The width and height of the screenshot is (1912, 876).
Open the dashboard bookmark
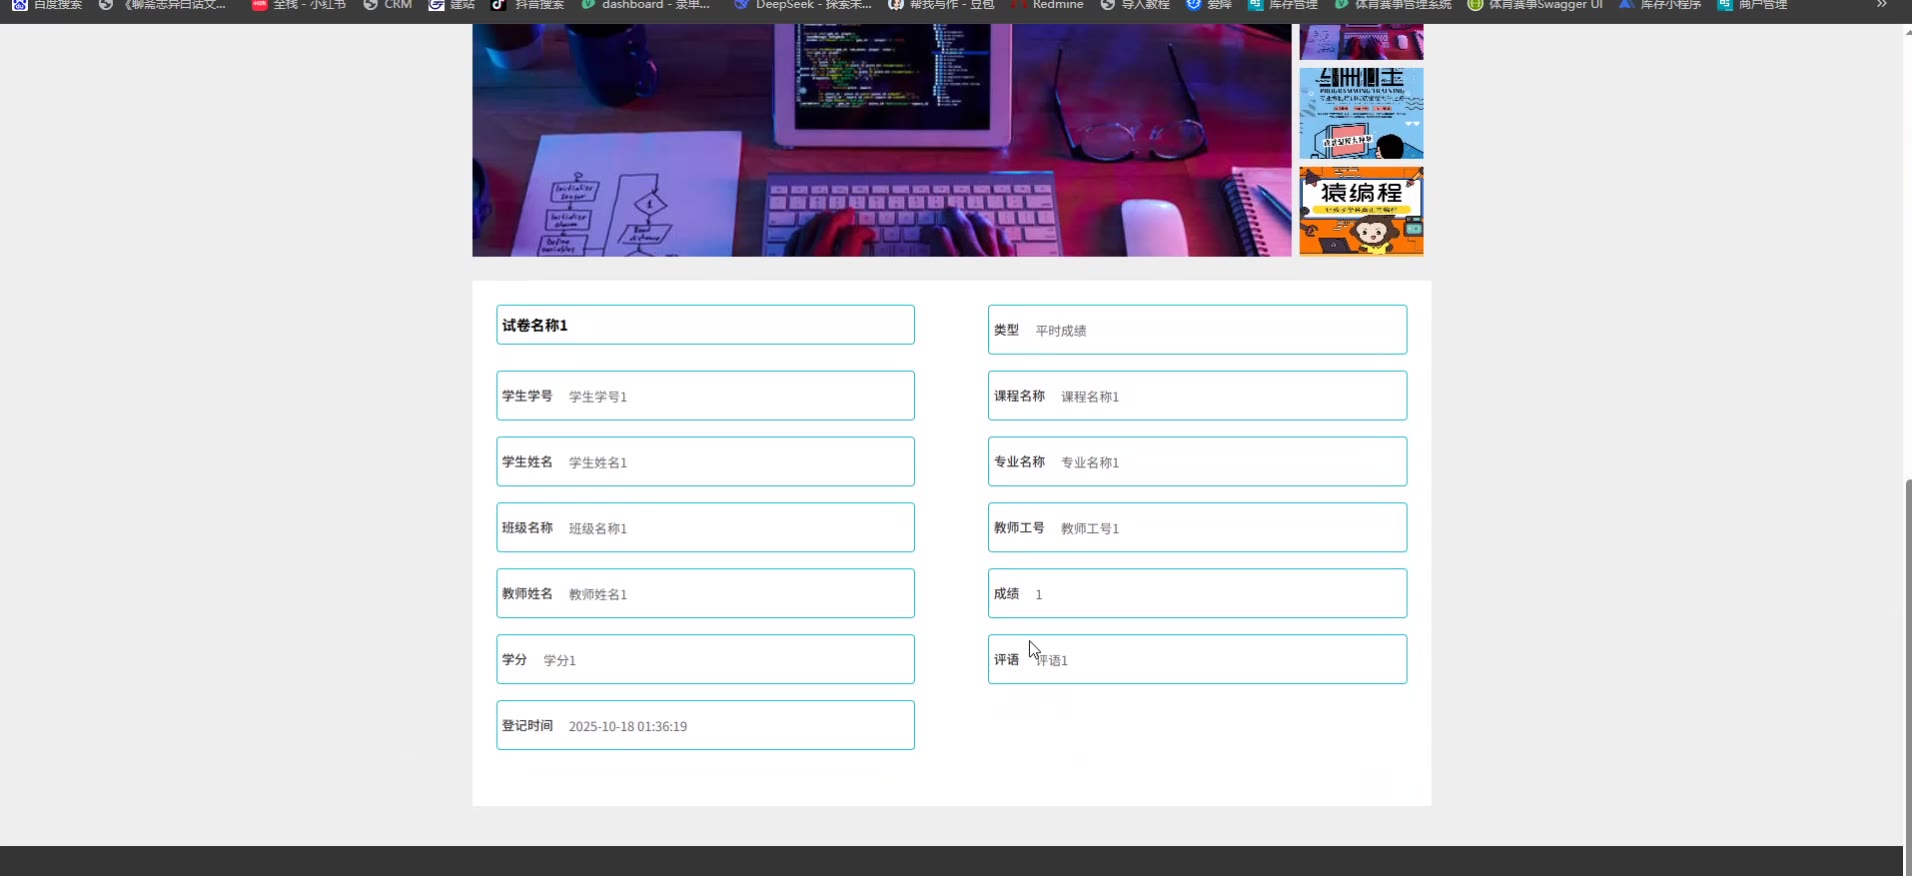click(x=645, y=5)
